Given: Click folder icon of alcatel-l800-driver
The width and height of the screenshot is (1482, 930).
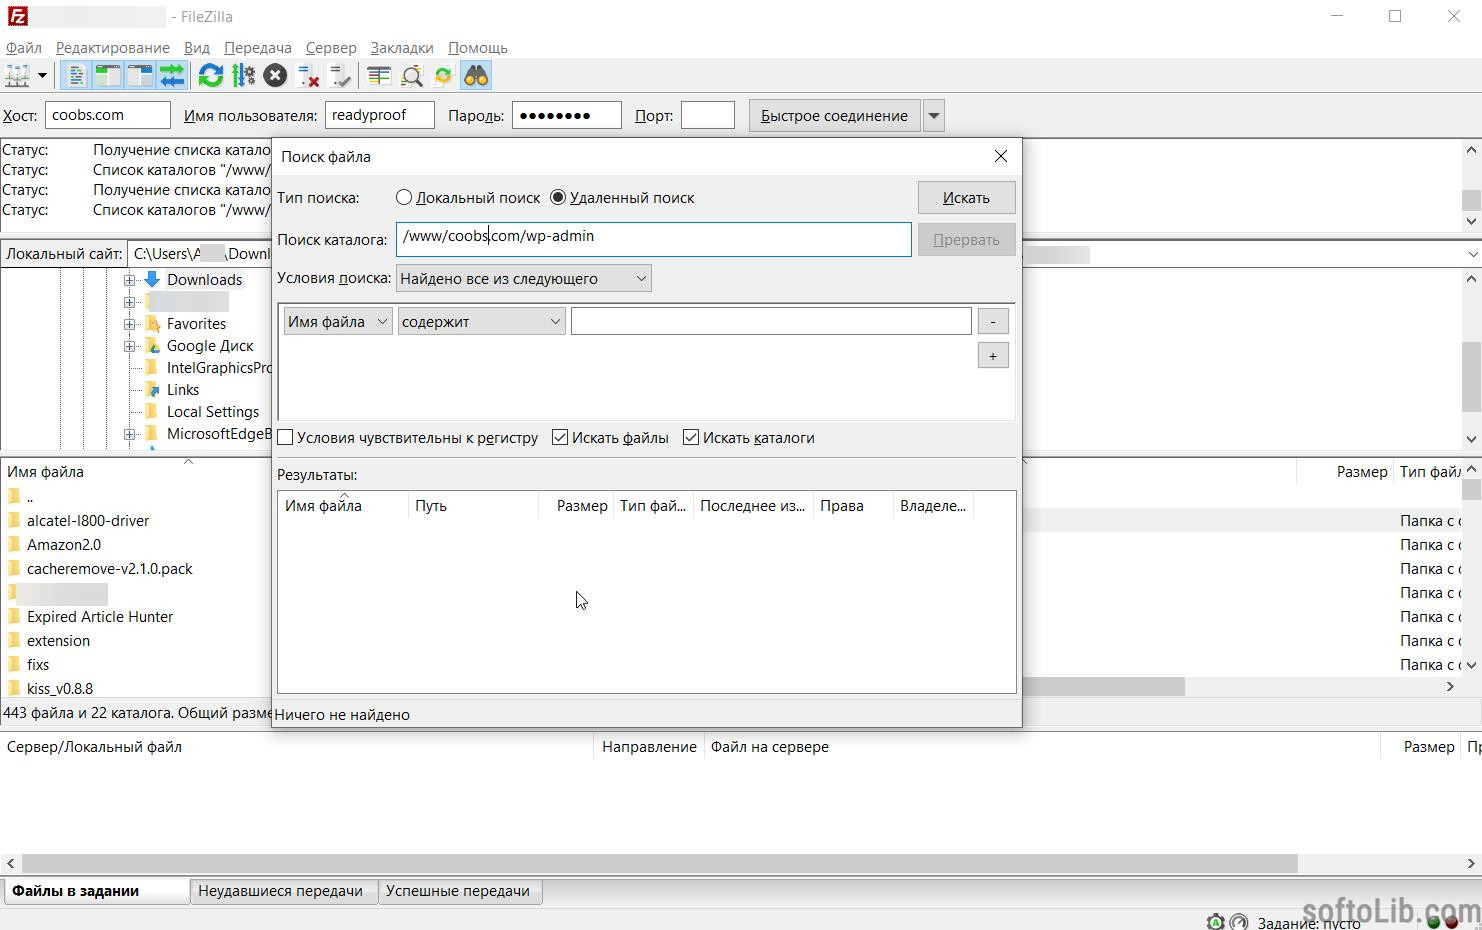Looking at the screenshot, I should click(x=14, y=521).
